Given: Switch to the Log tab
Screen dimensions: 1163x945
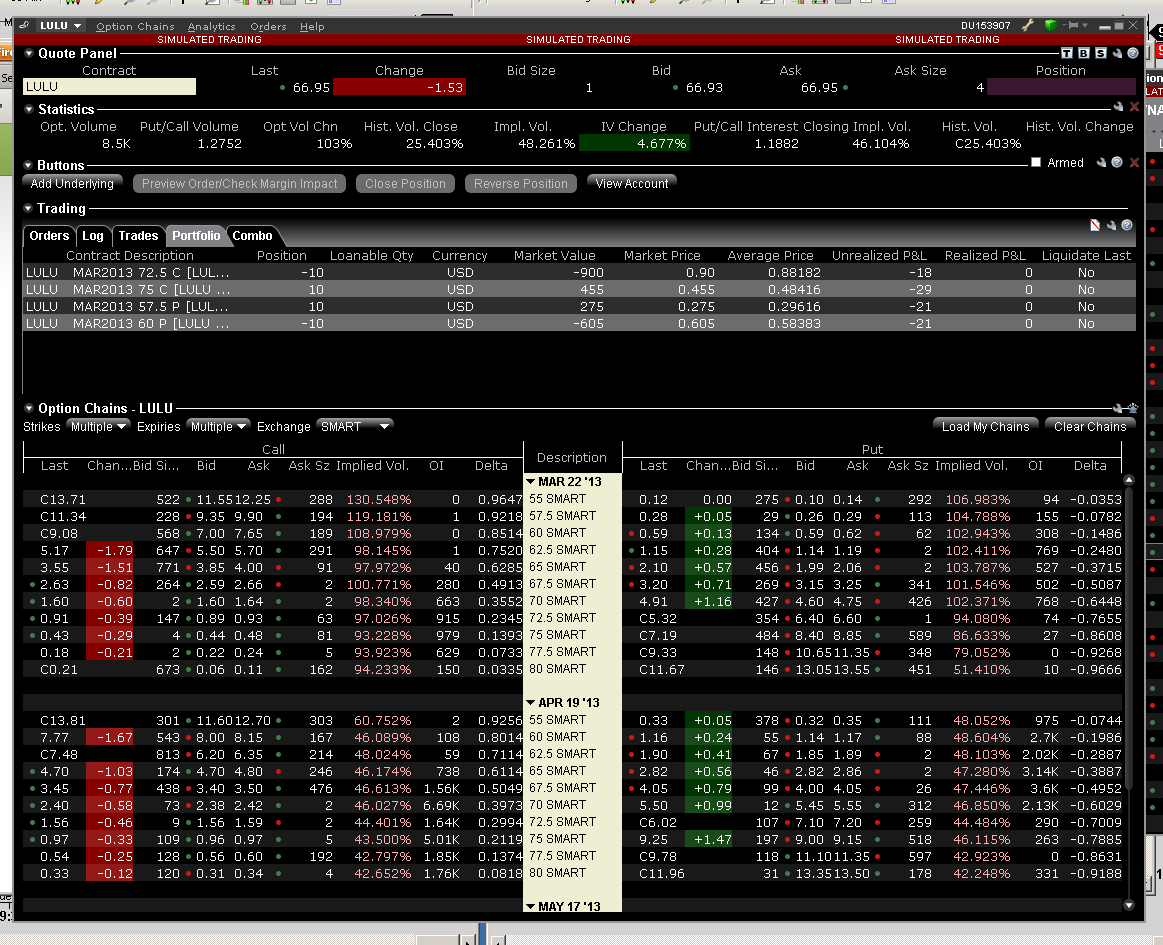Looking at the screenshot, I should tap(93, 236).
